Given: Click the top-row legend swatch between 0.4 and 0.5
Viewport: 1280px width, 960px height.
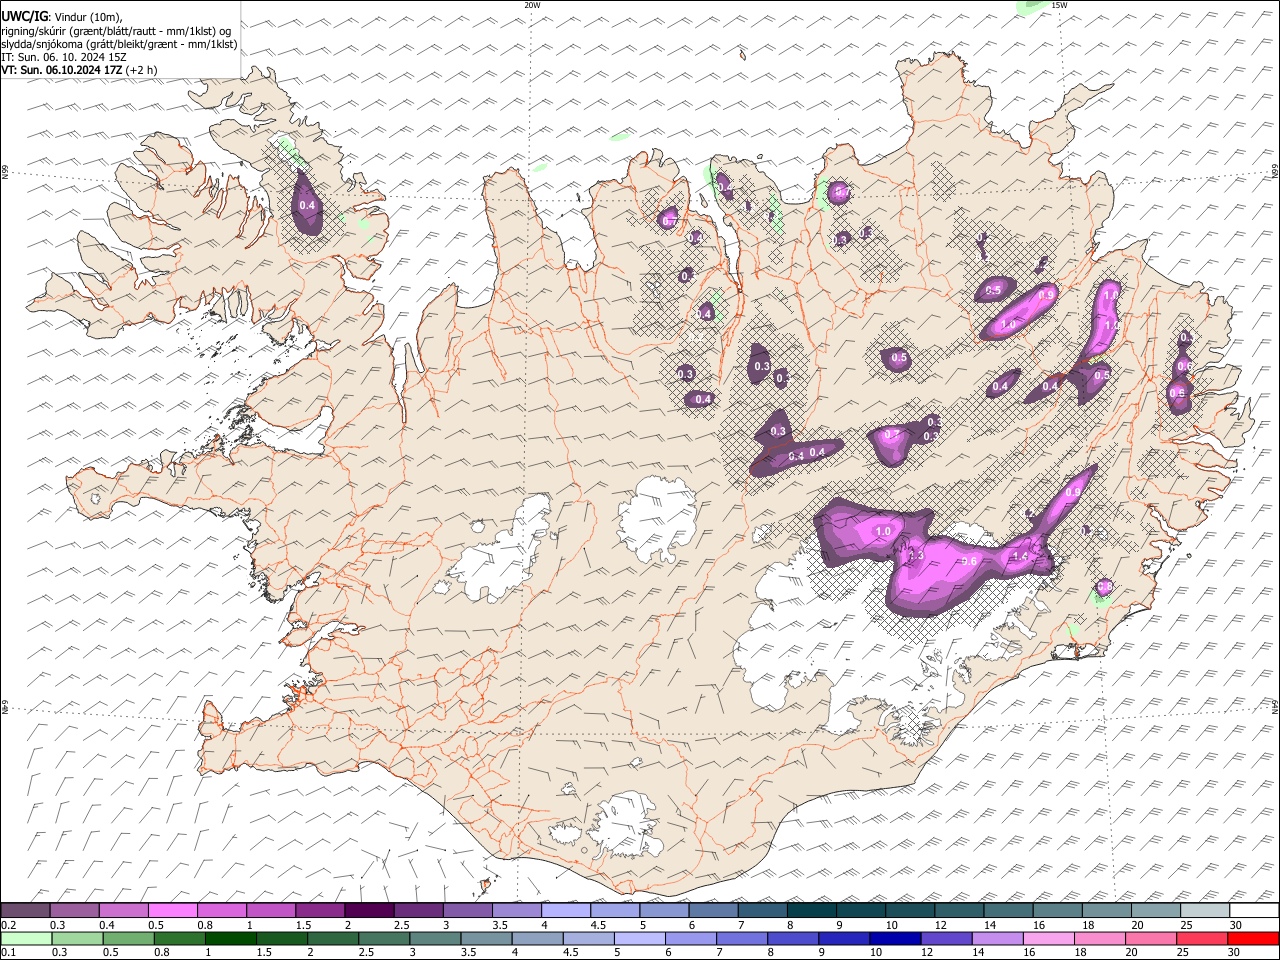Looking at the screenshot, I should click(124, 911).
